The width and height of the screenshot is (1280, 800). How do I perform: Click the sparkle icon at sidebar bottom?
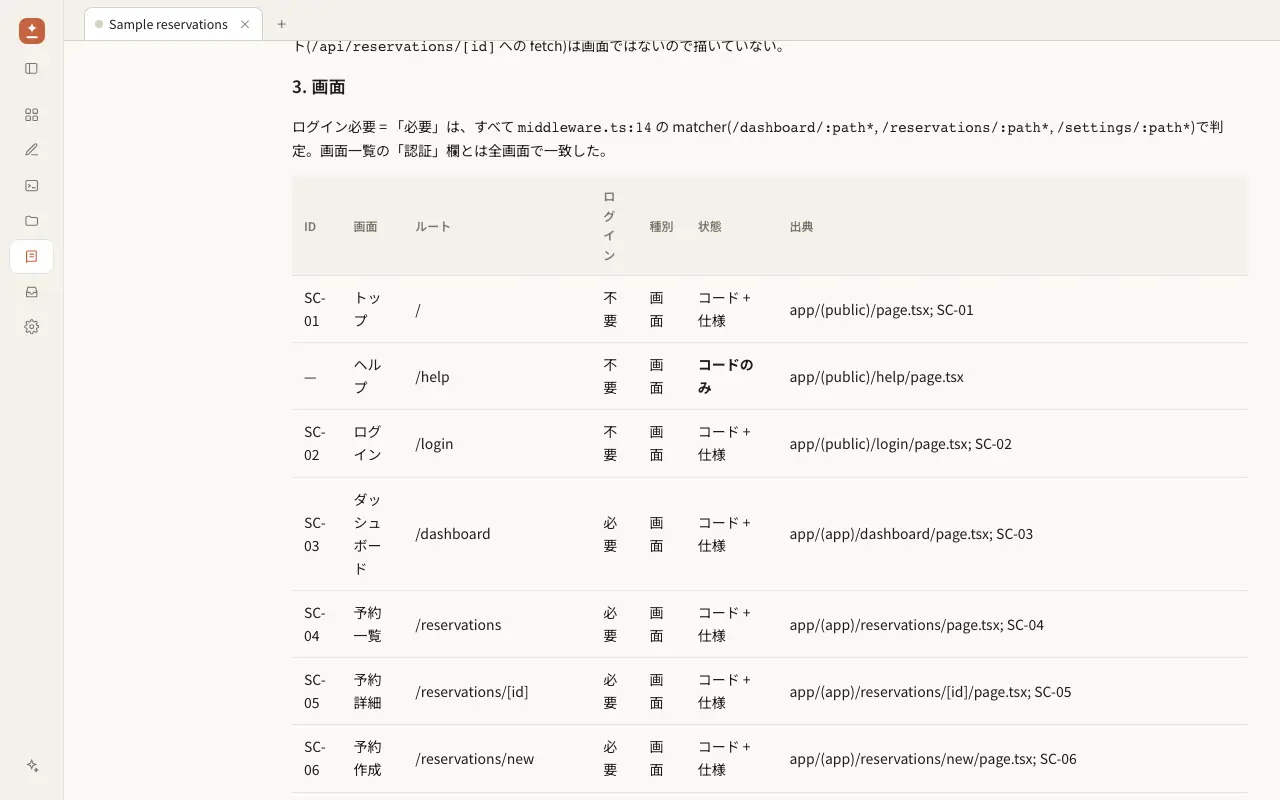32,766
